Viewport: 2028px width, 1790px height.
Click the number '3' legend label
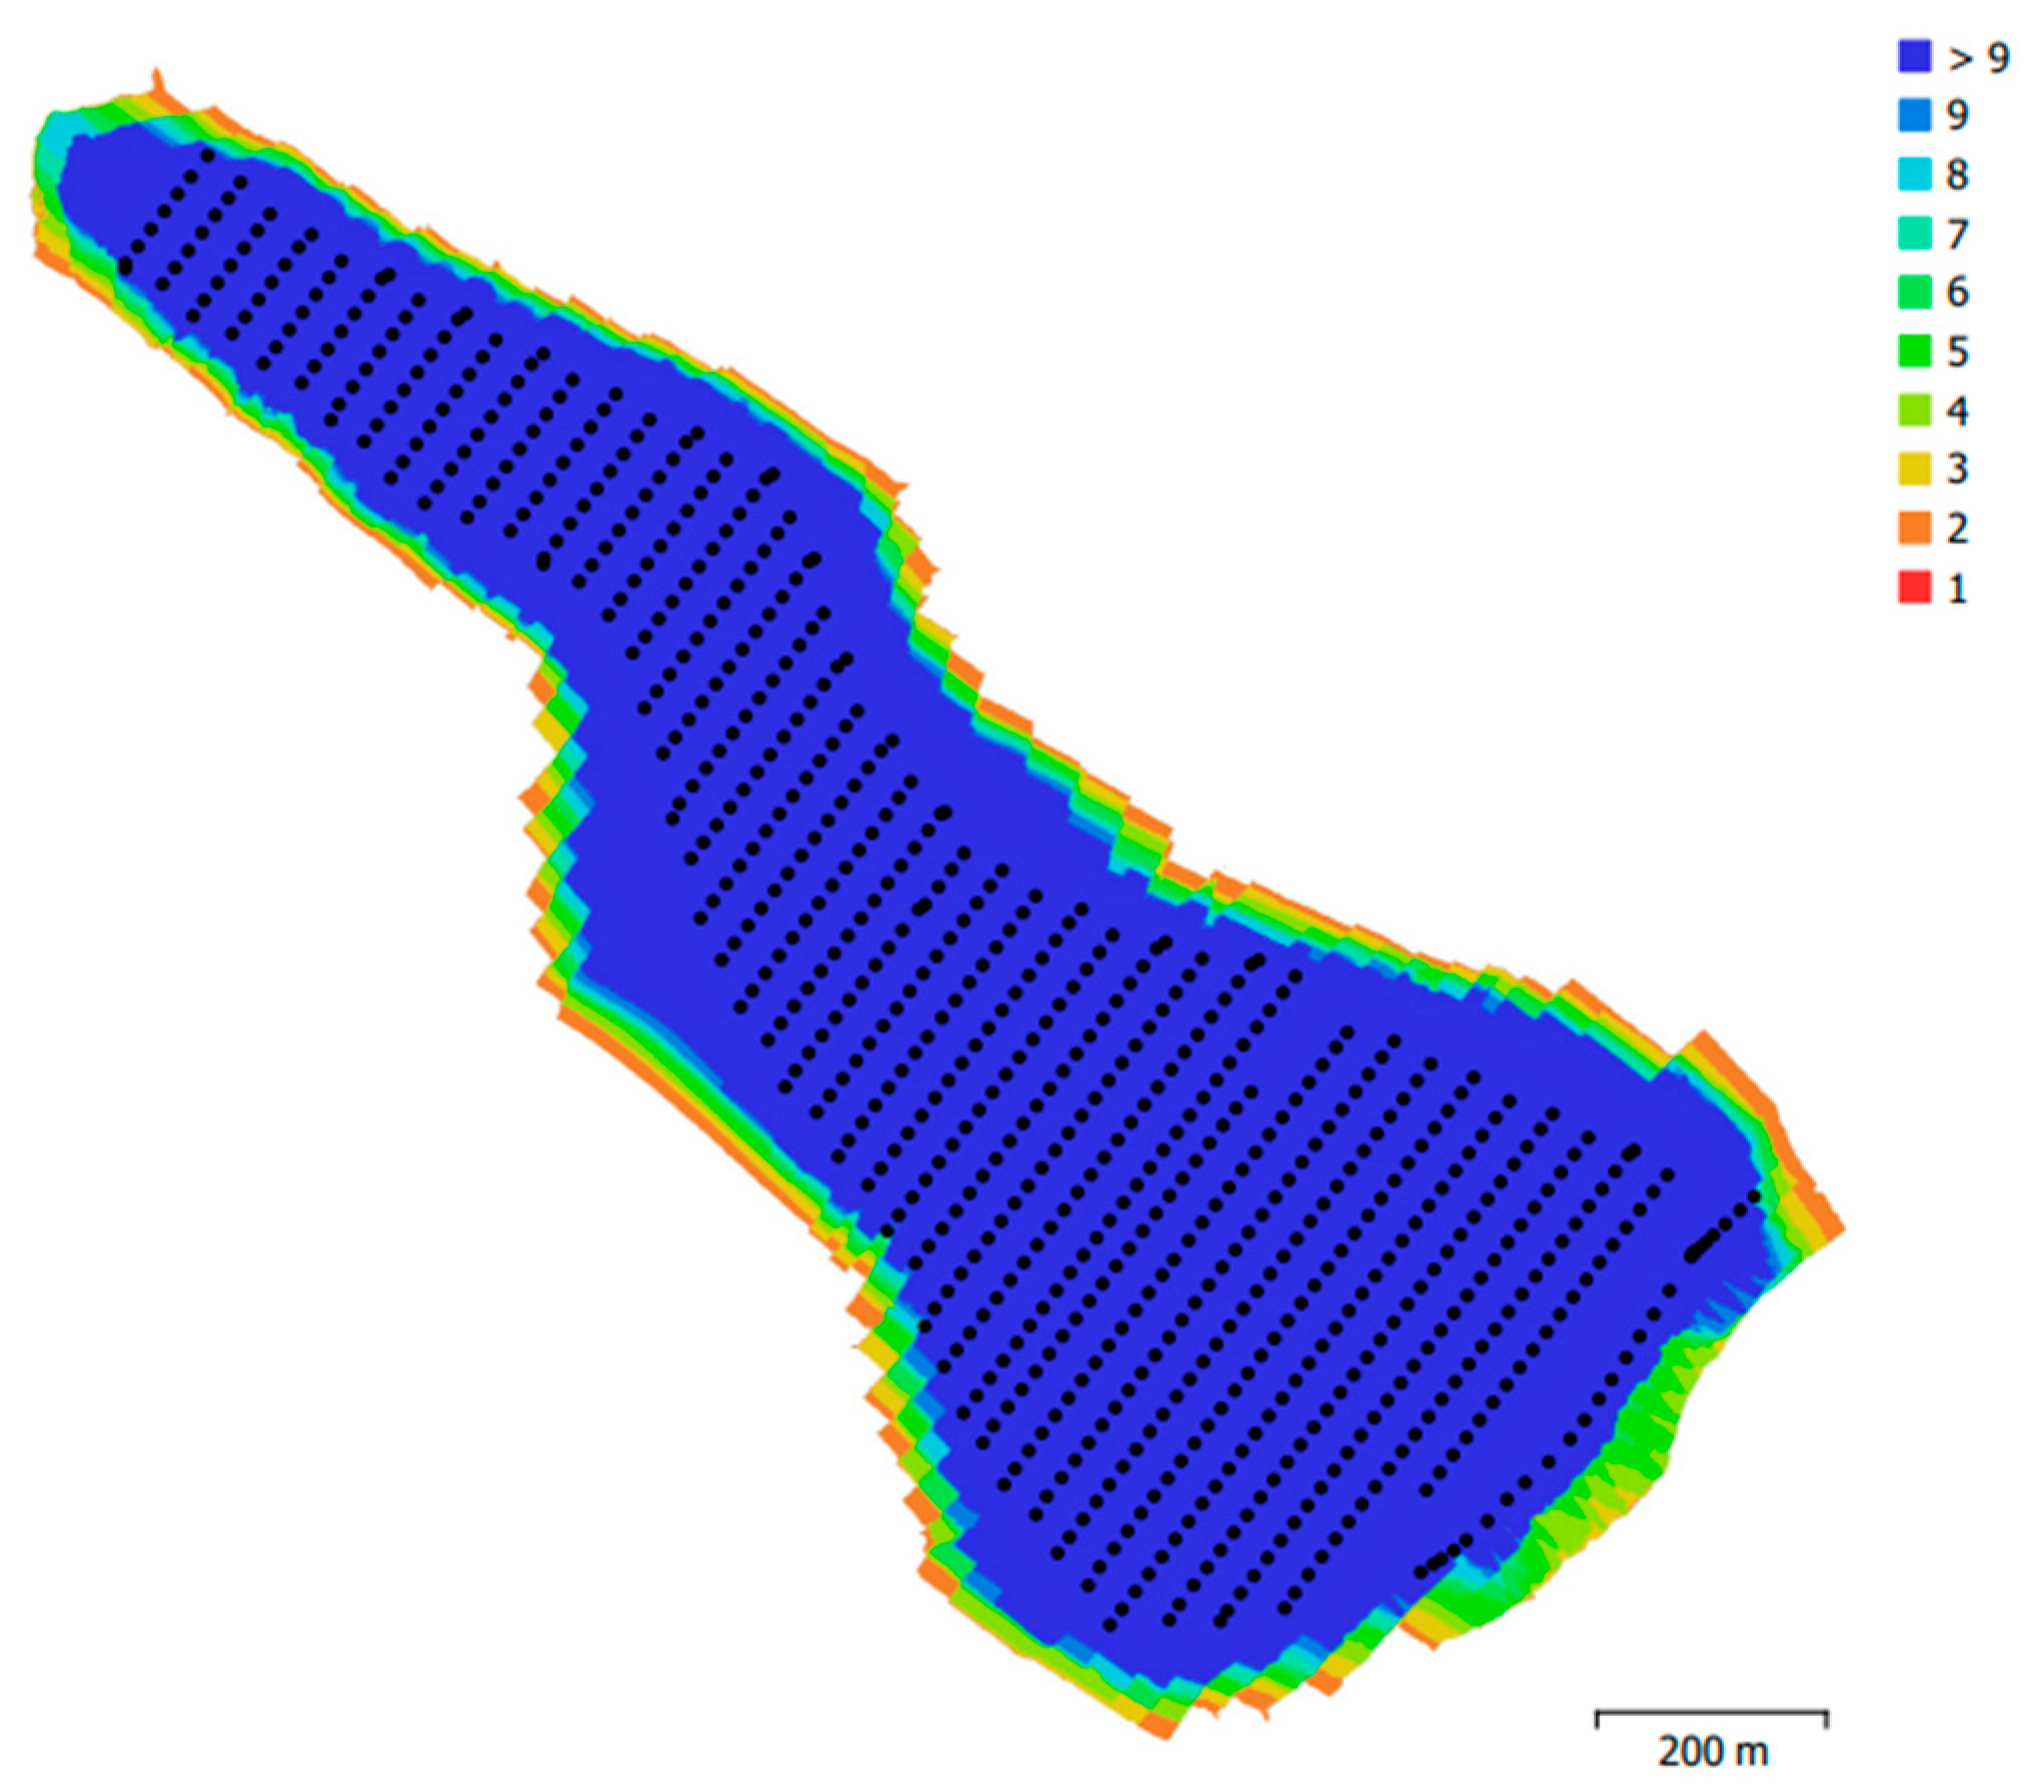1958,469
